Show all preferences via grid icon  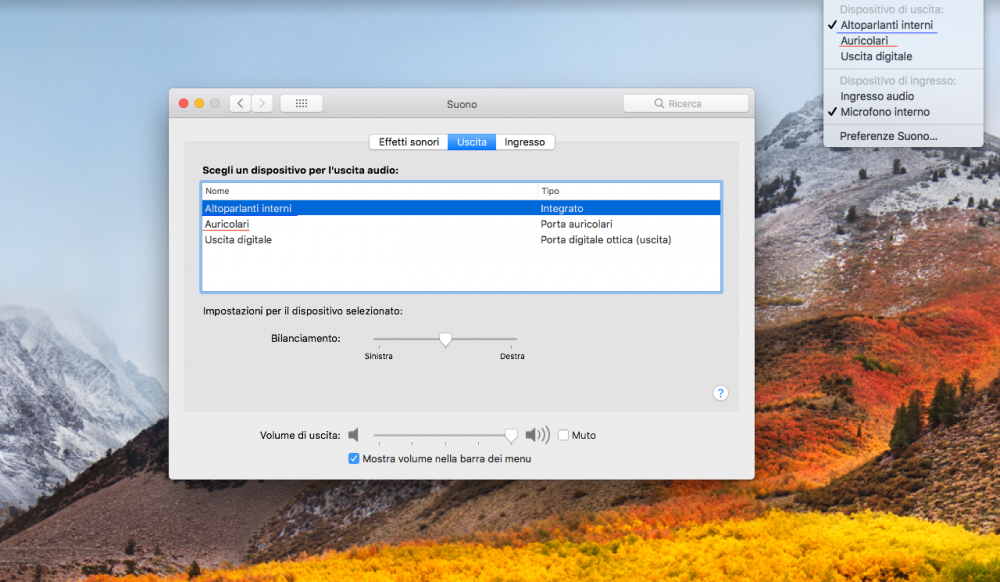coord(301,103)
